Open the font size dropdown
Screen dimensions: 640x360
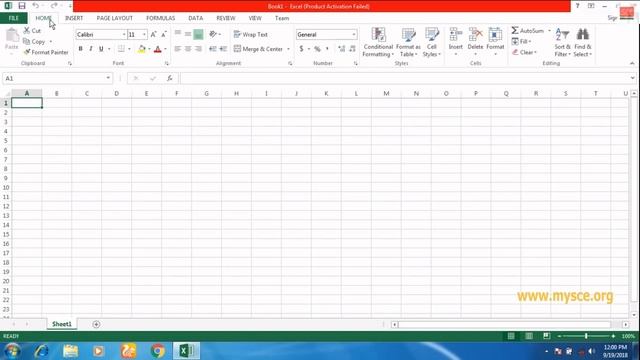tap(144, 35)
